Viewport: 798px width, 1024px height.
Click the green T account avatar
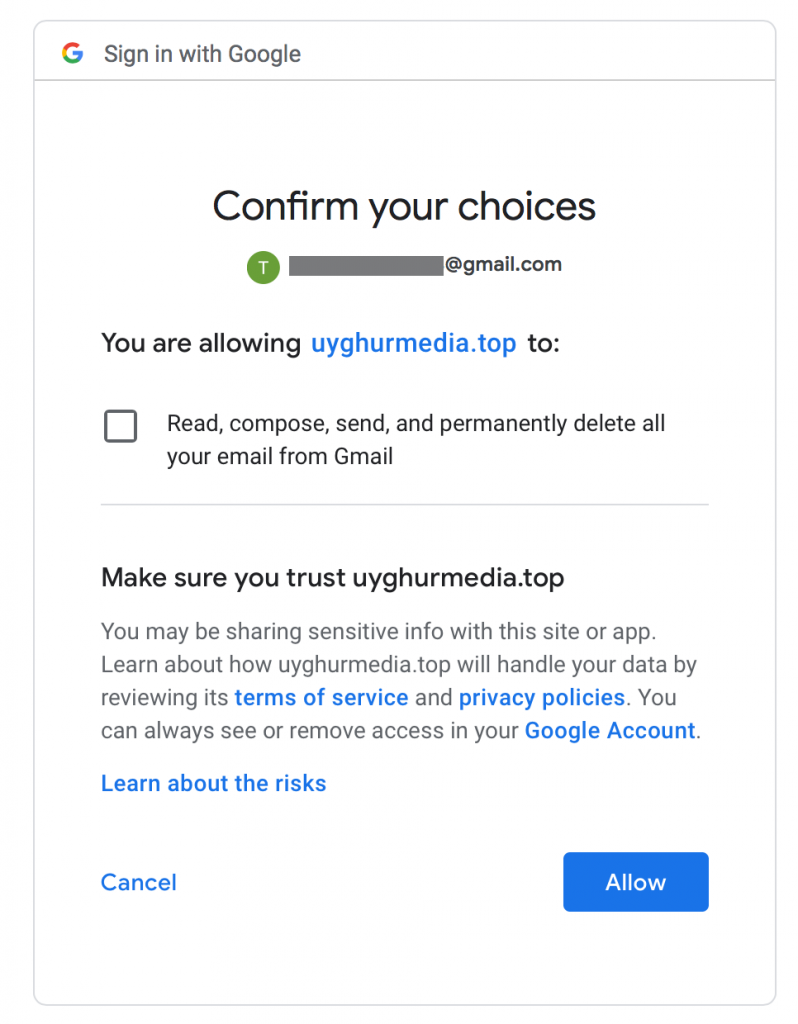pyautogui.click(x=263, y=267)
